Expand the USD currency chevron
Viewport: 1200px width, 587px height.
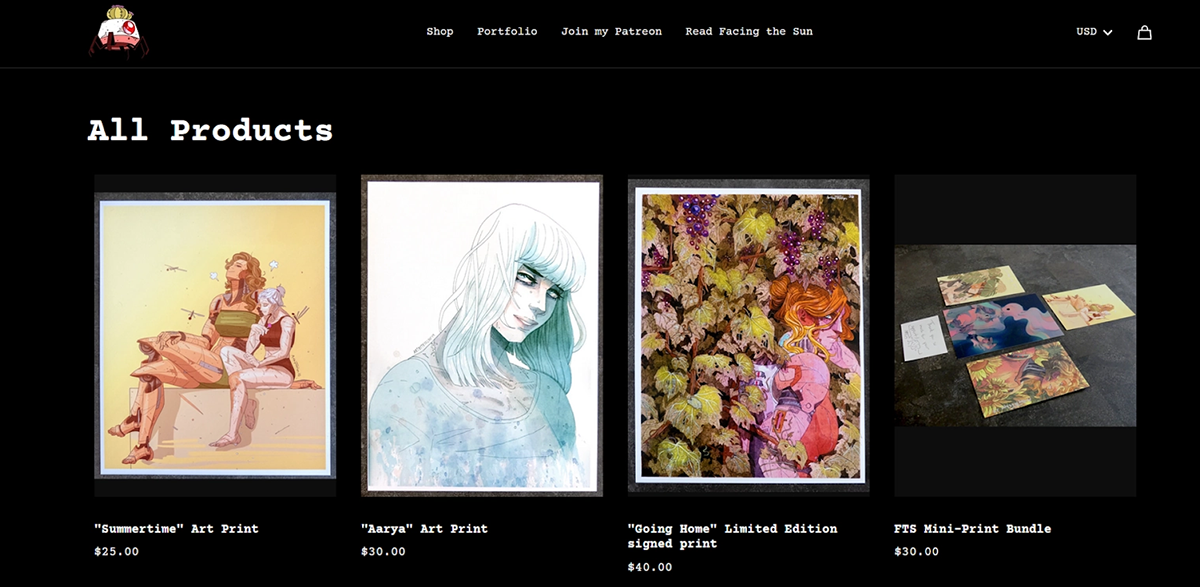[1107, 33]
